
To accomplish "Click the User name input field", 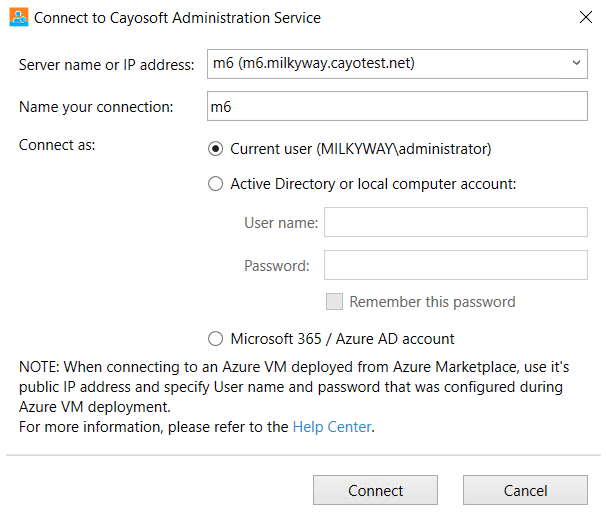I will point(456,222).
